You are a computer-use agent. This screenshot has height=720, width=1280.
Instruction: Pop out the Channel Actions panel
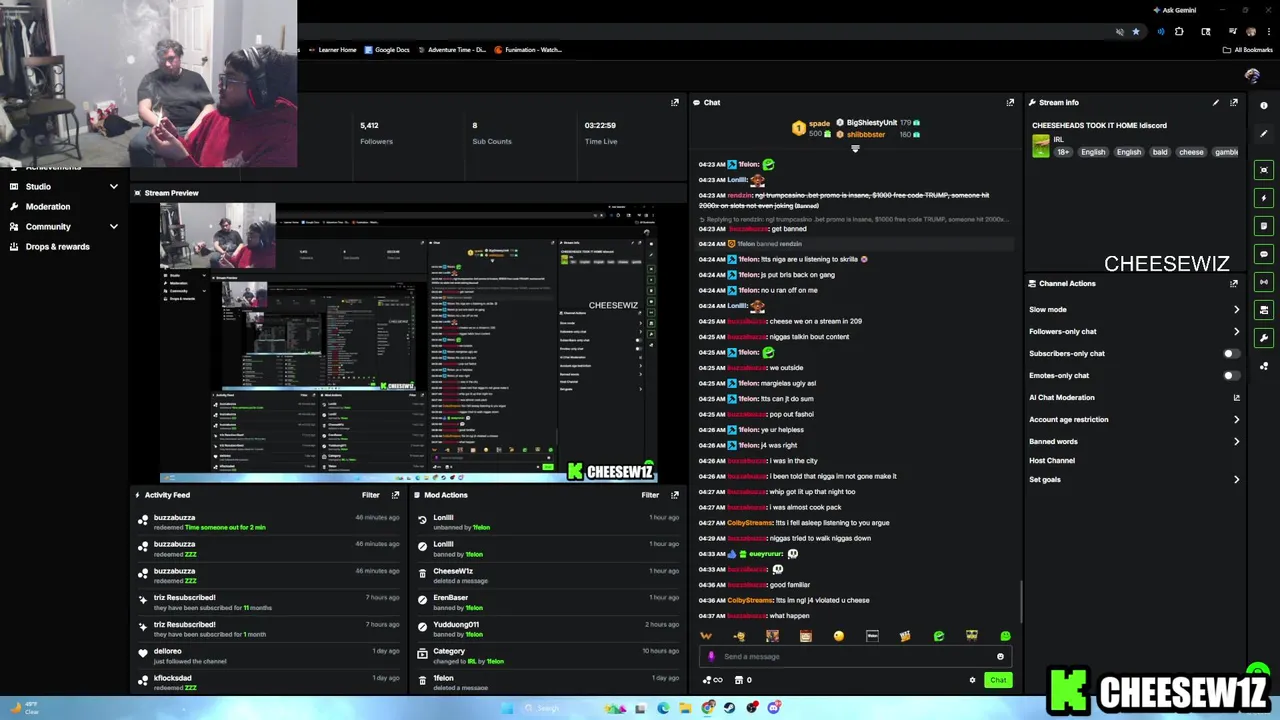1234,283
